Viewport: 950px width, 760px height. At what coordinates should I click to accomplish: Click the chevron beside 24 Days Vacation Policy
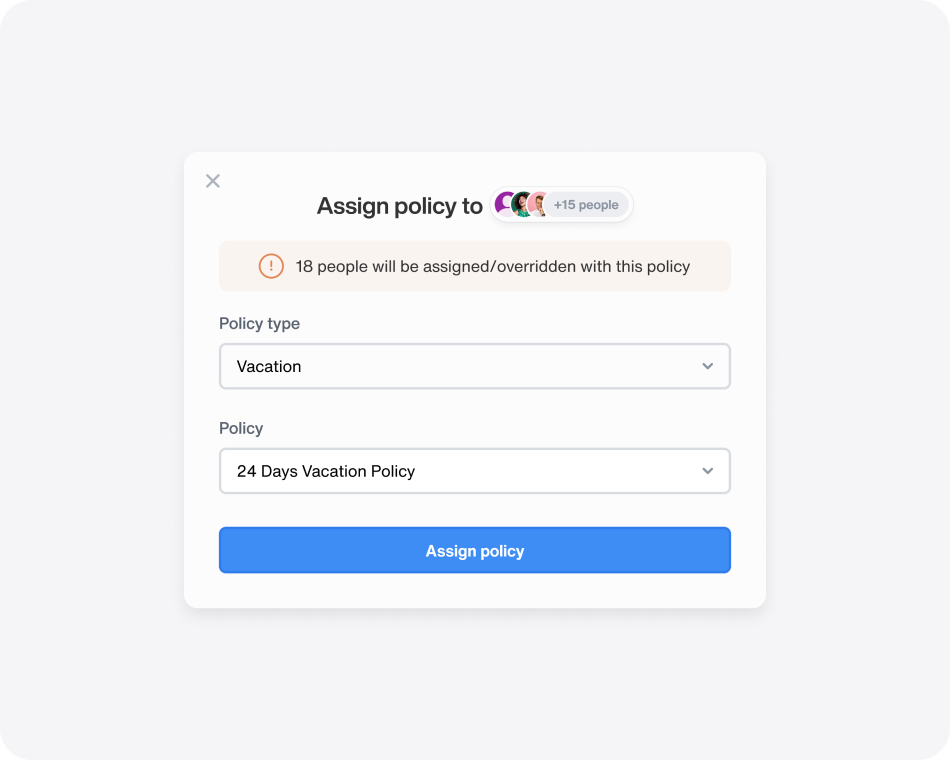(707, 471)
